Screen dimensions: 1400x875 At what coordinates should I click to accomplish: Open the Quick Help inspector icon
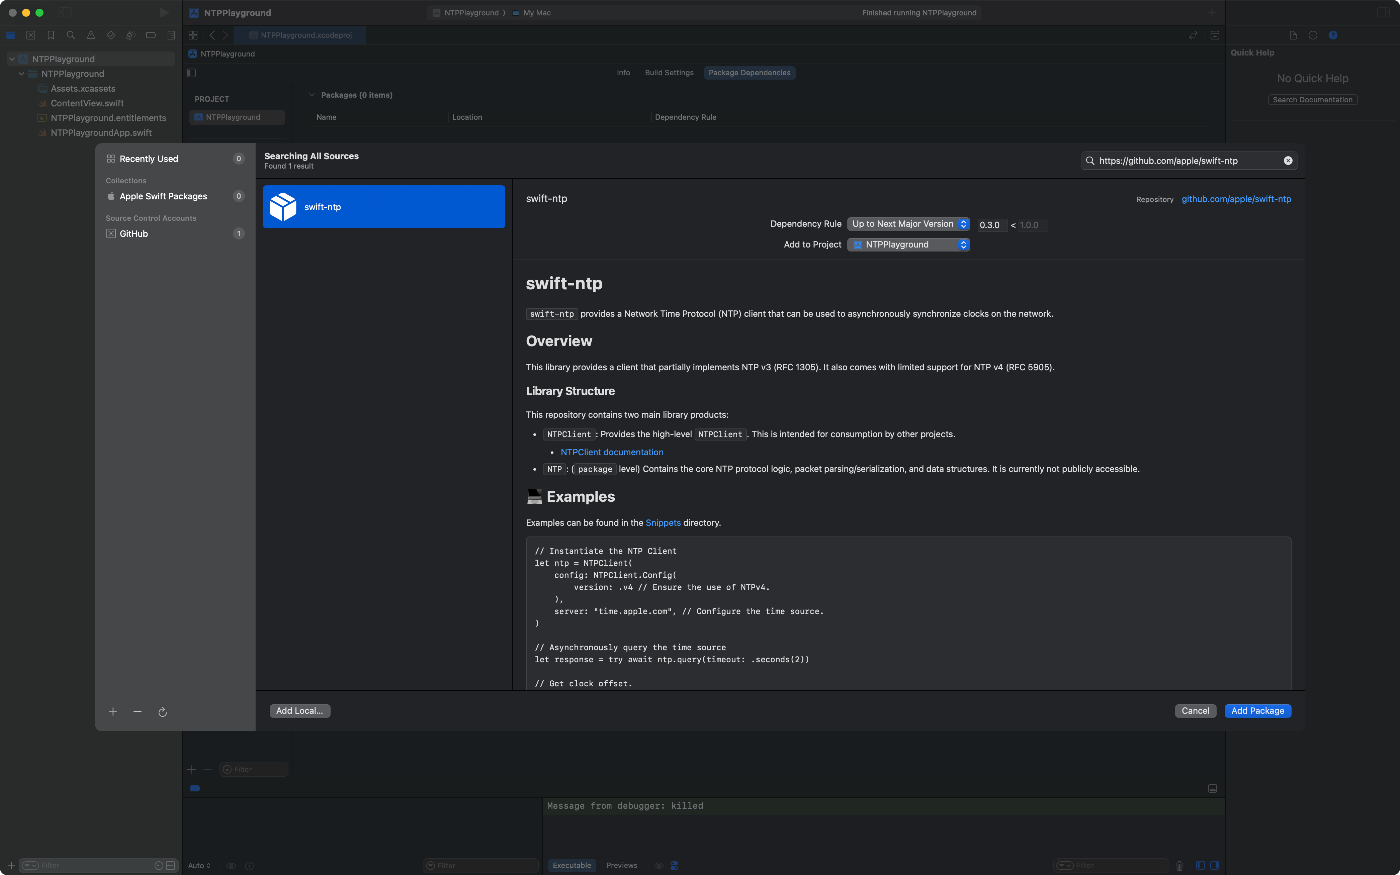[x=1333, y=35]
